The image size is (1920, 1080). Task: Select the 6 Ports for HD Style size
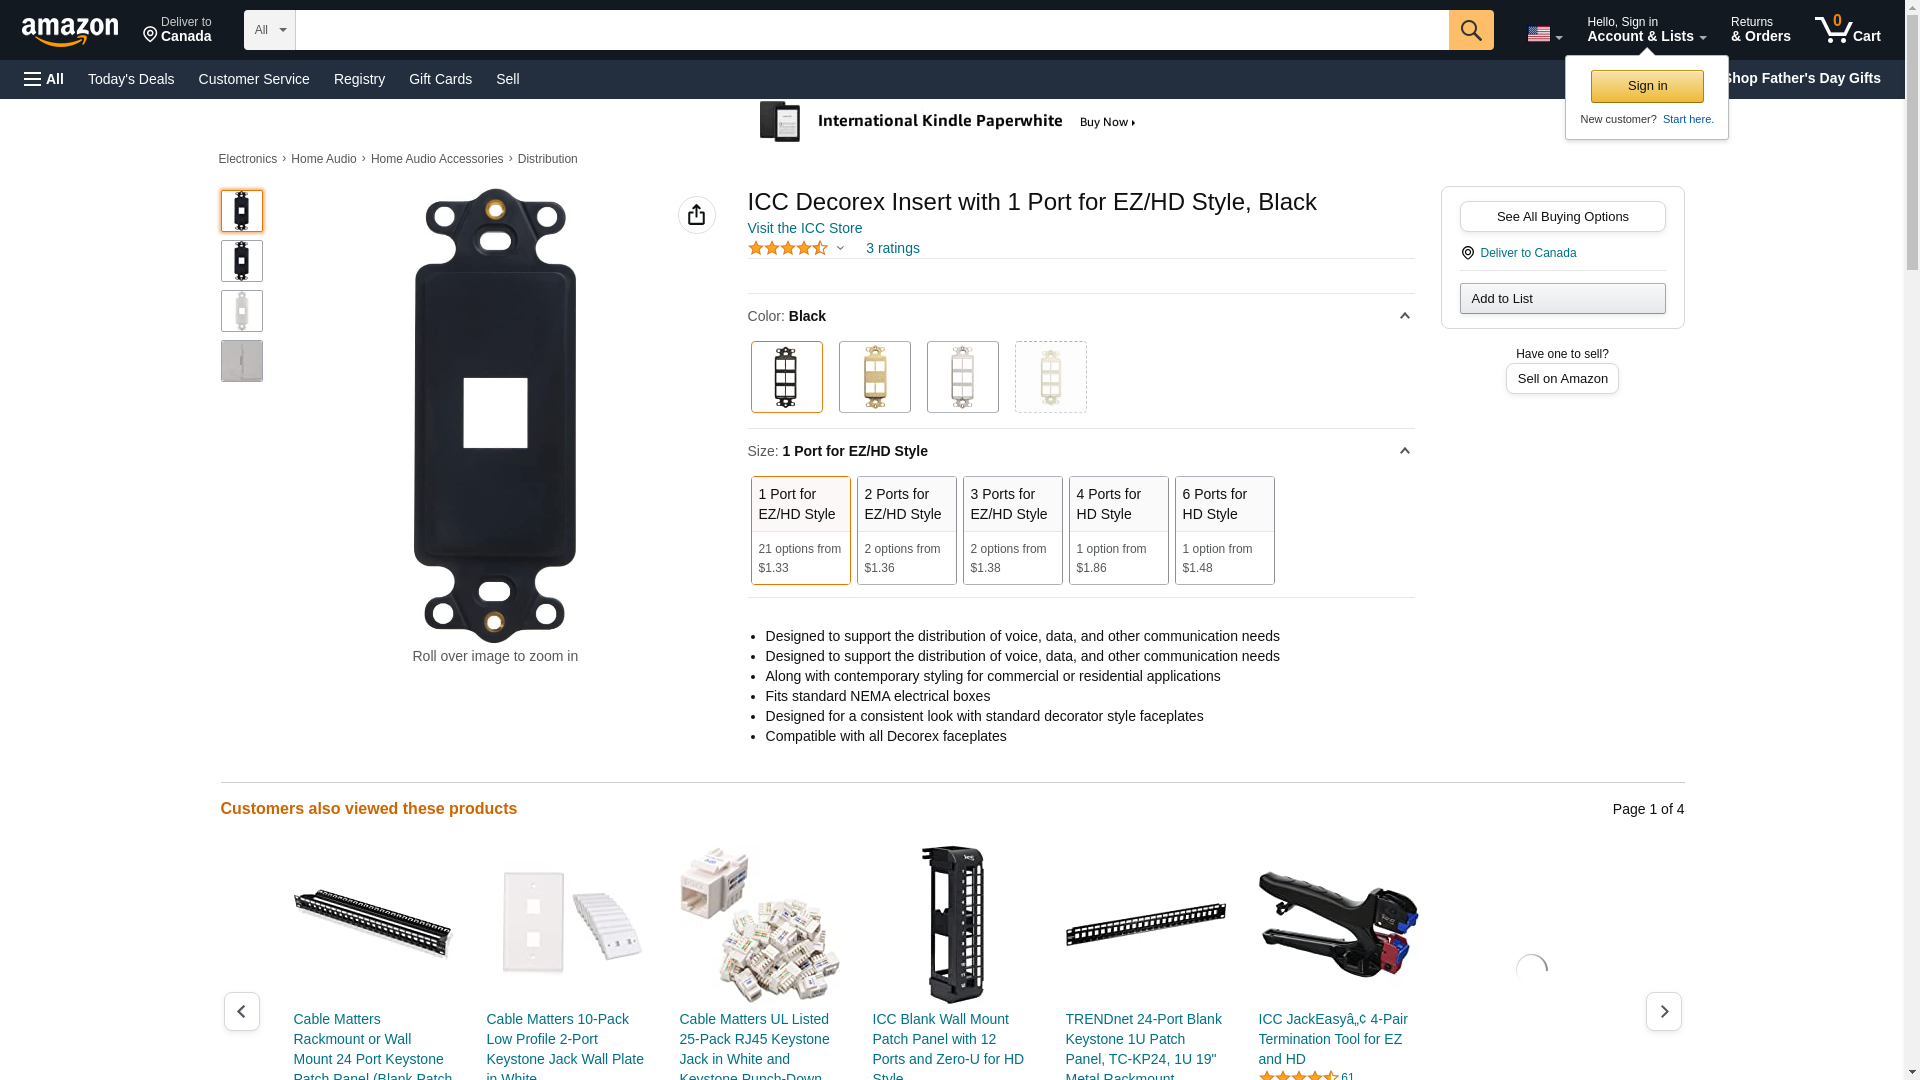coord(1224,530)
